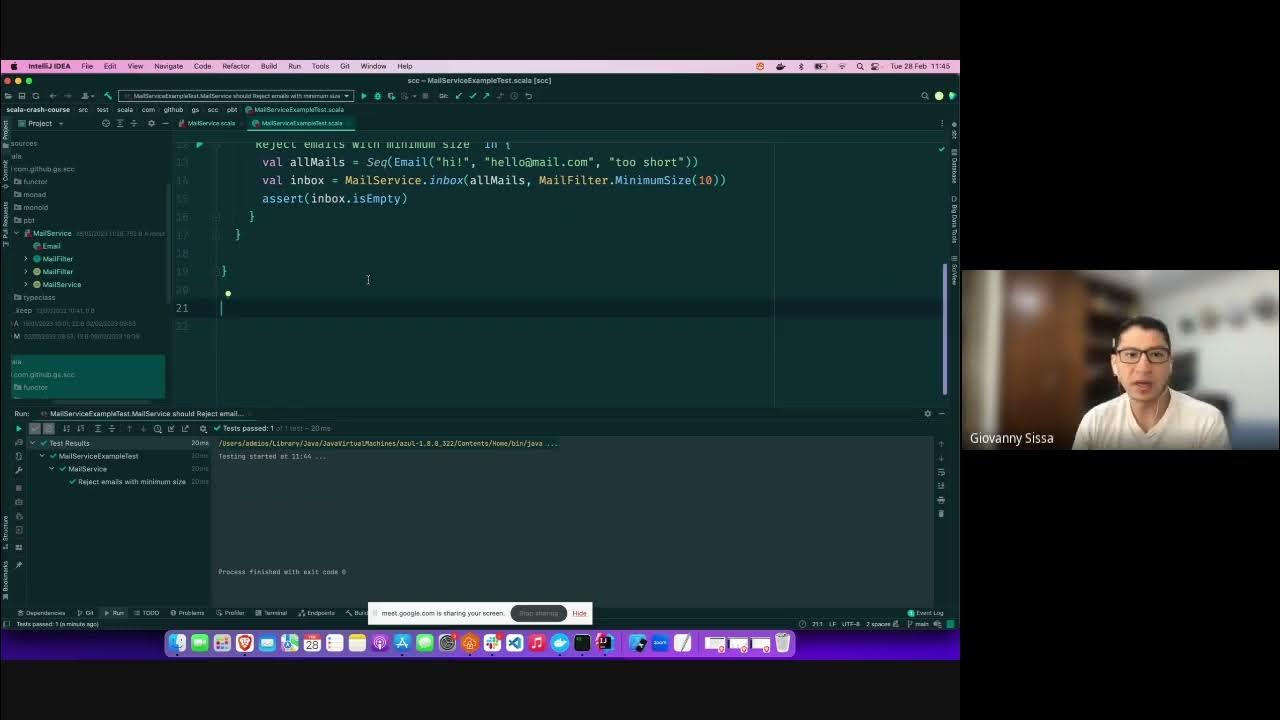This screenshot has height=720, width=1280.
Task: Open Search Everywhere with the magnifier icon
Action: 925,96
